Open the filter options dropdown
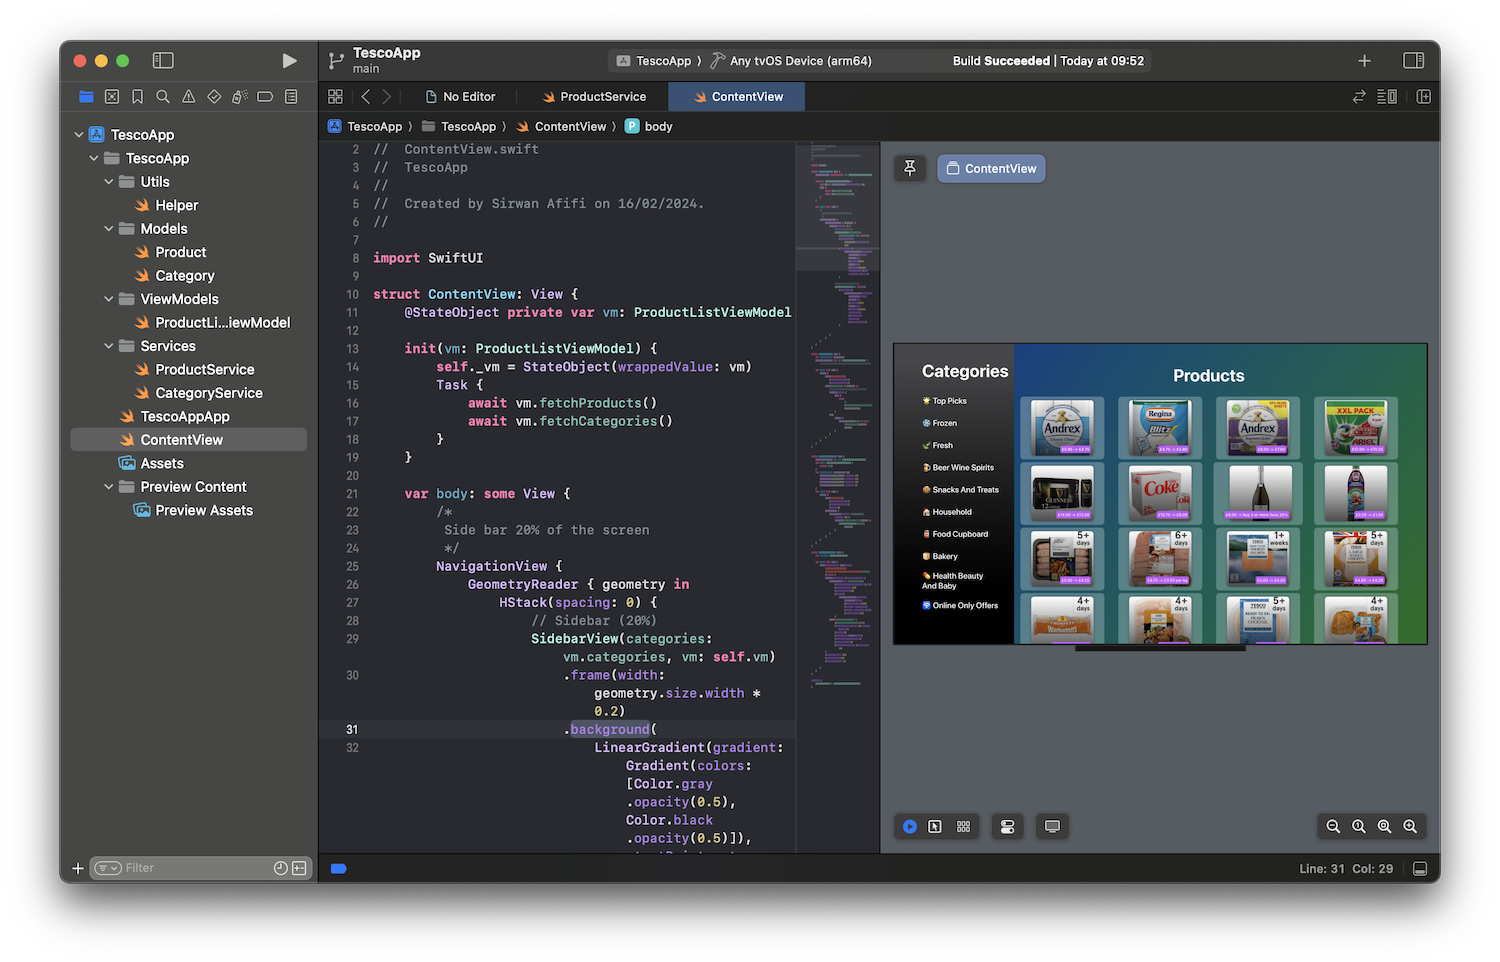The height and width of the screenshot is (962, 1500). click(x=108, y=868)
